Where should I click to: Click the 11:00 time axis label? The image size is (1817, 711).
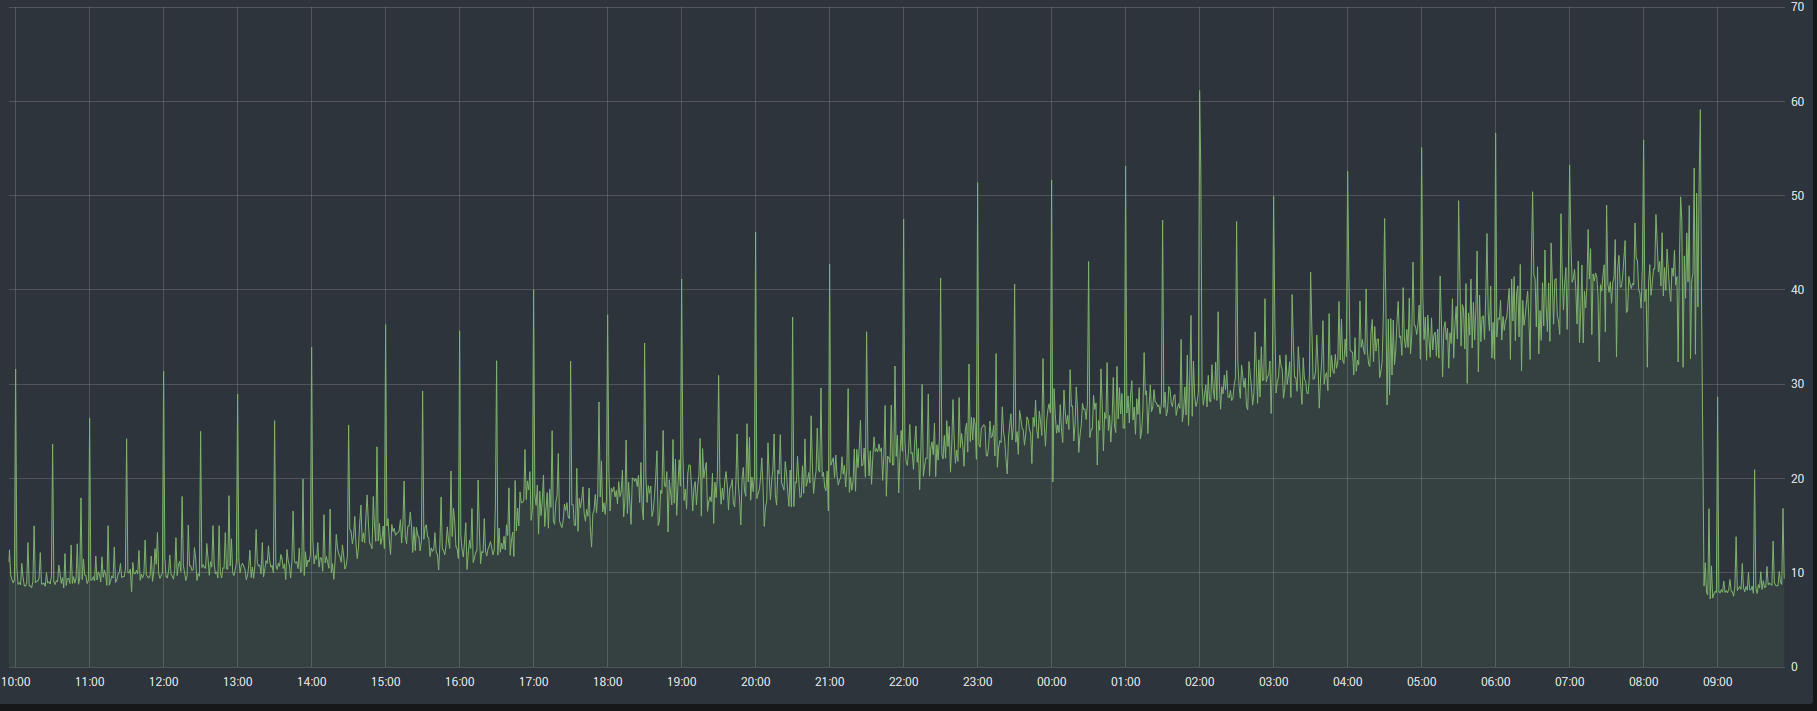click(x=90, y=682)
